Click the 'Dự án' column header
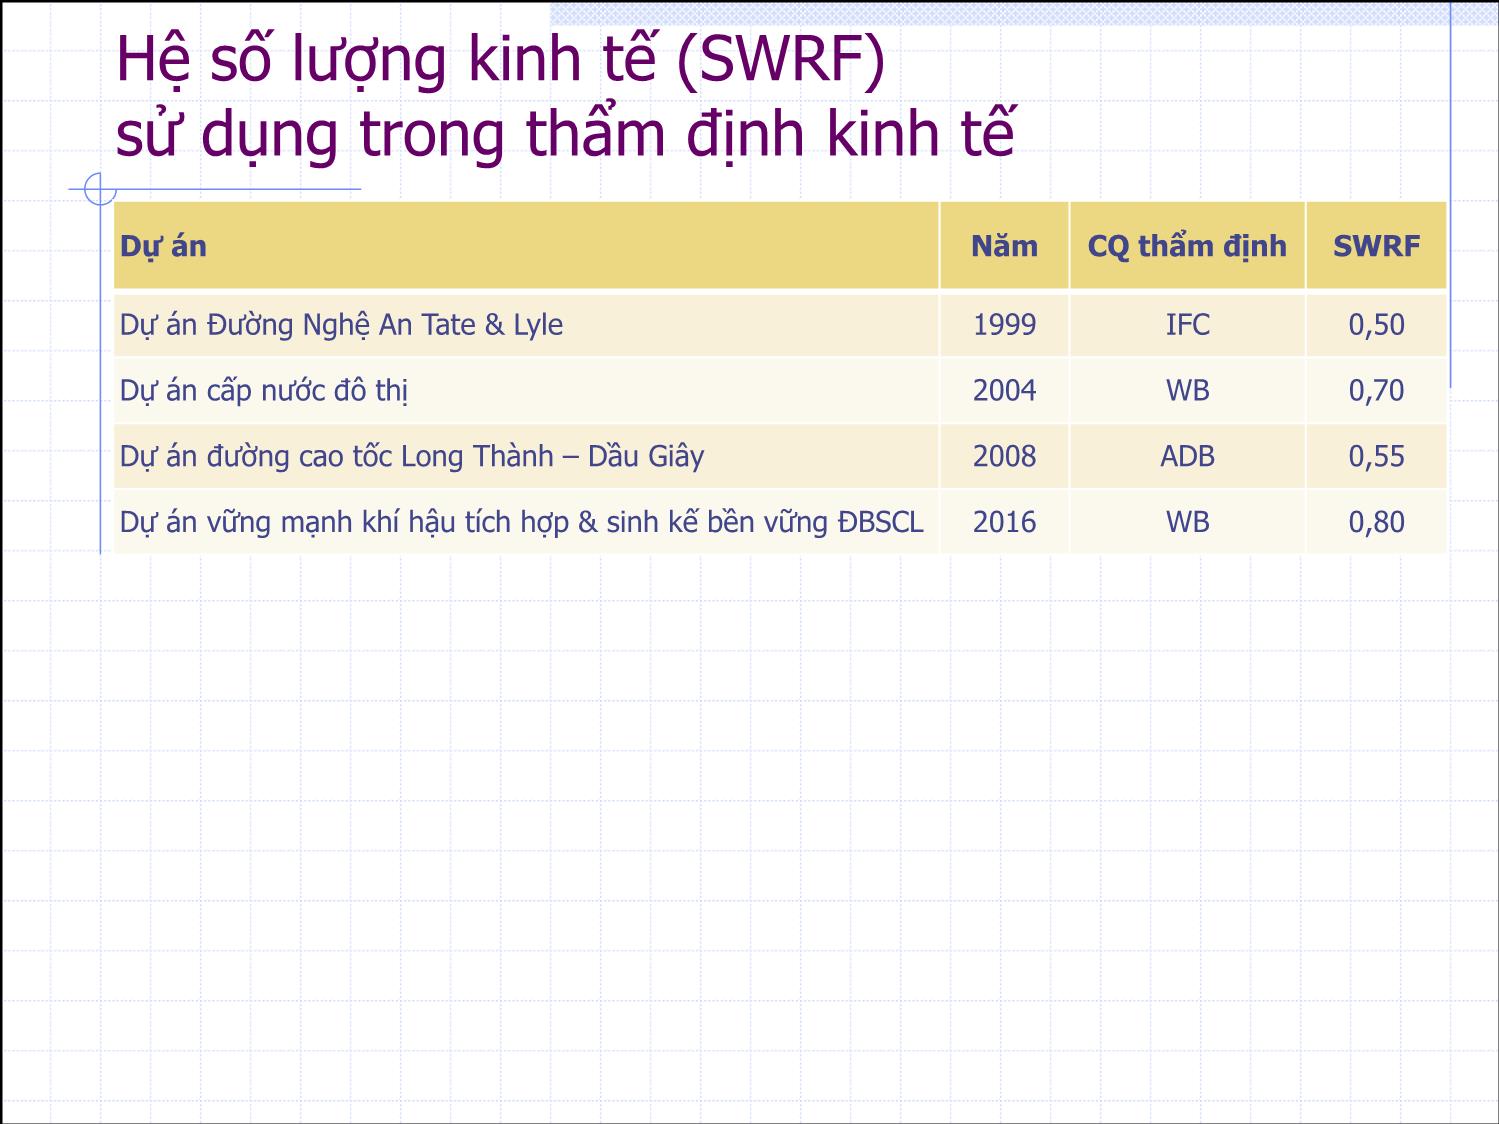This screenshot has height=1124, width=1499. click(x=526, y=246)
